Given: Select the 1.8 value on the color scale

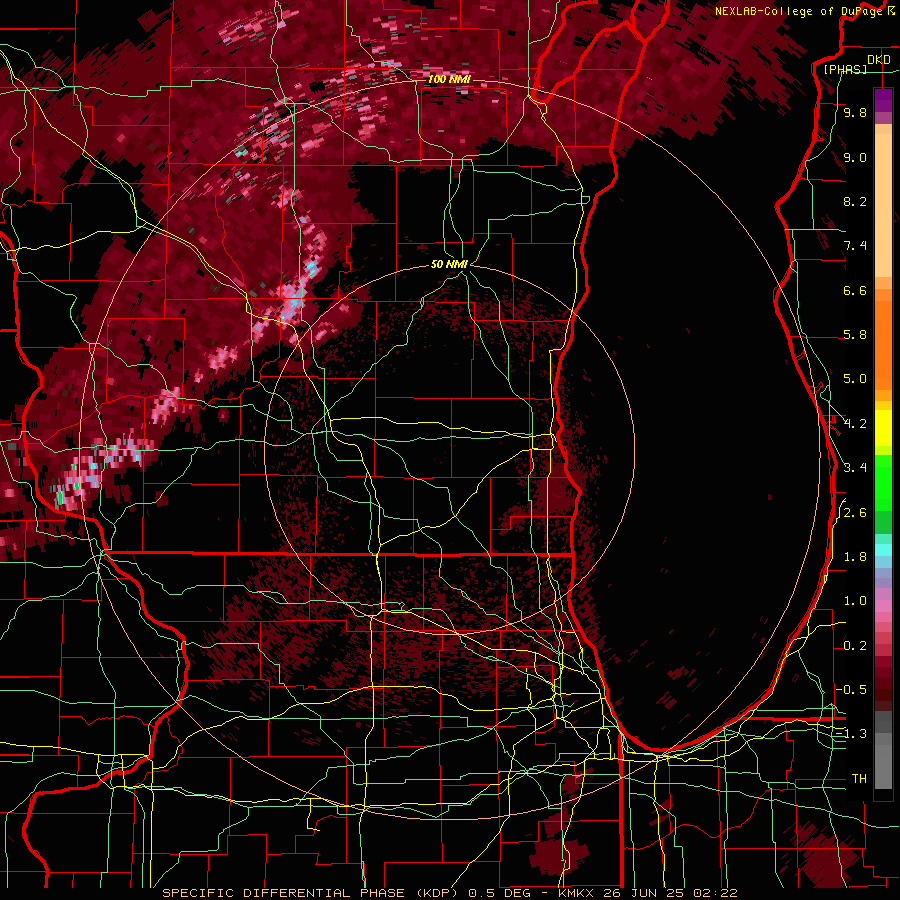Looking at the screenshot, I should click(x=855, y=557).
